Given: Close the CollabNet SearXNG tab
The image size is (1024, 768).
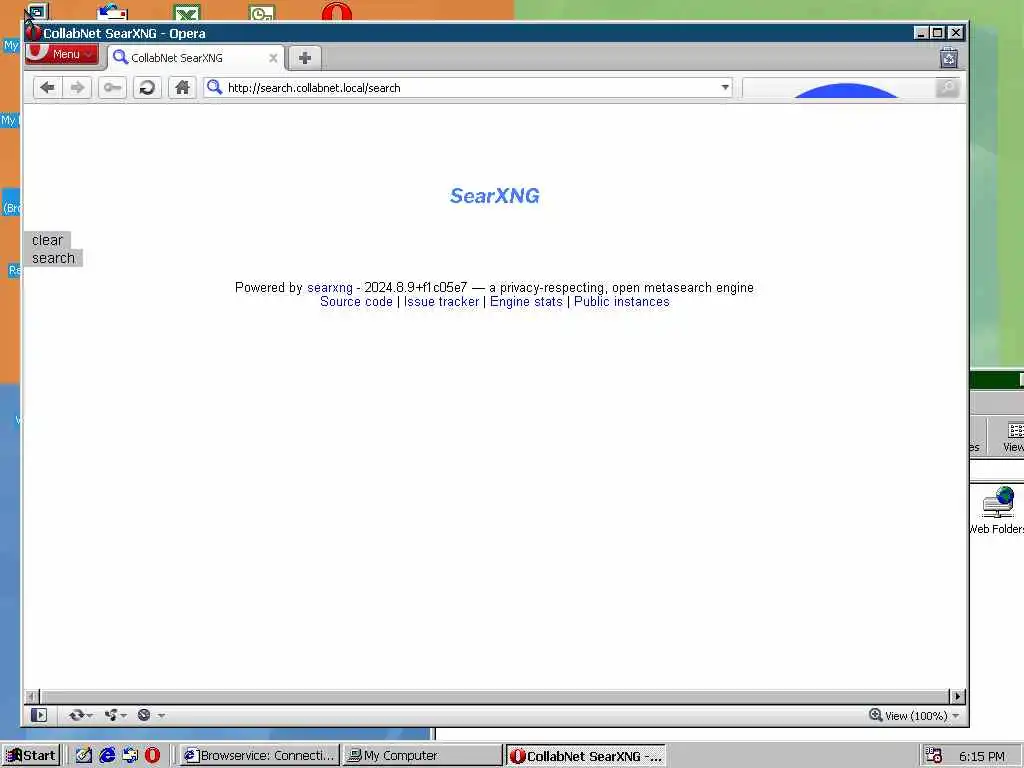Looking at the screenshot, I should (x=273, y=58).
